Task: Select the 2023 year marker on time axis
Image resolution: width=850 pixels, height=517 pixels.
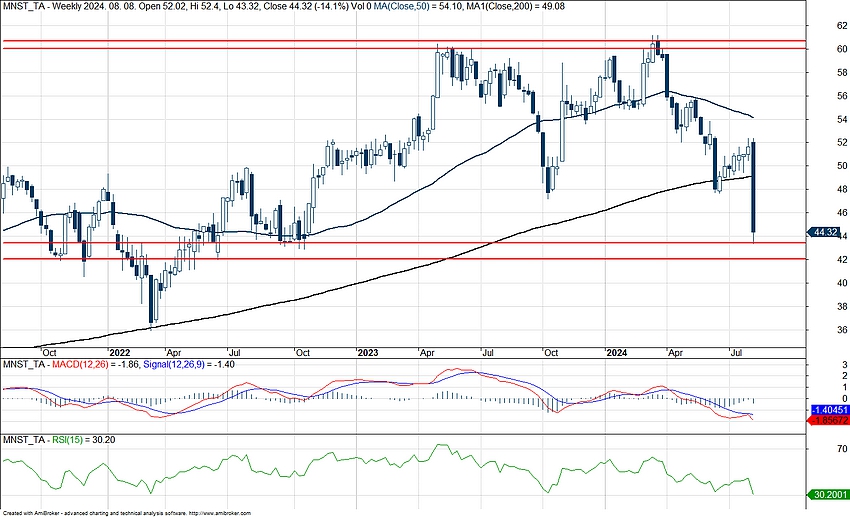Action: (x=367, y=353)
